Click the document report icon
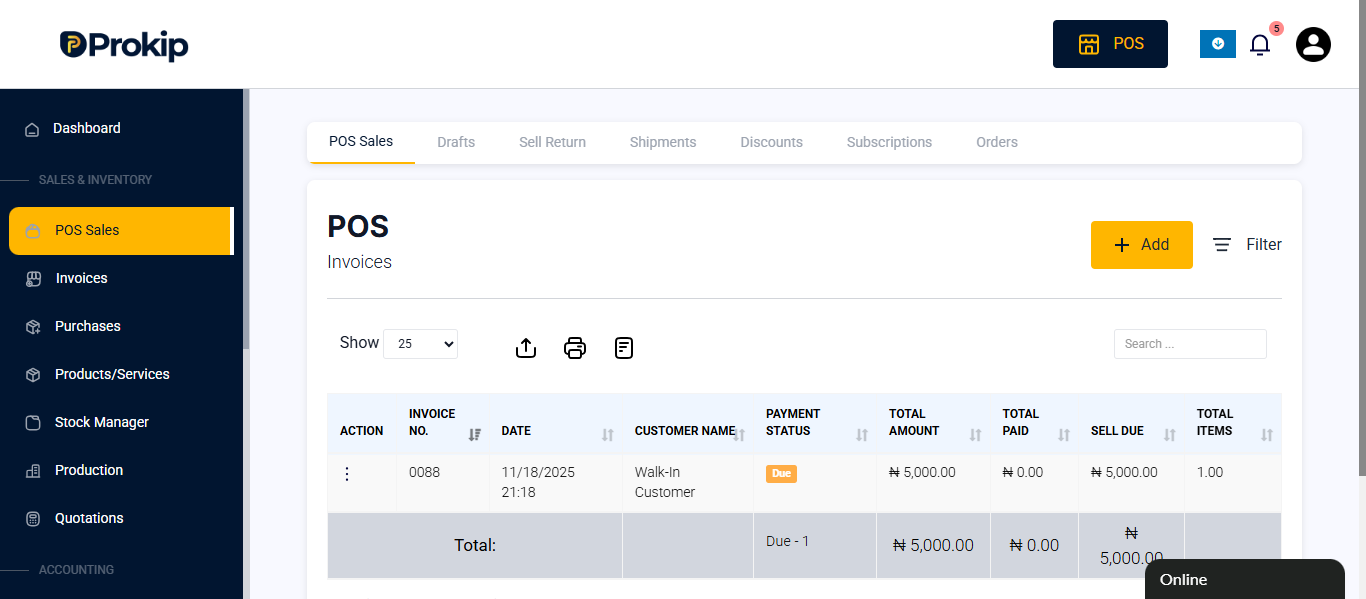Viewport: 1366px width, 599px height. 624,348
